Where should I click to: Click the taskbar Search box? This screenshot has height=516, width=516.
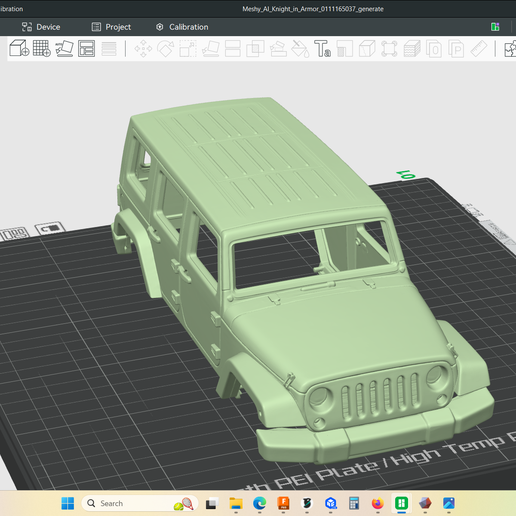coord(140,503)
